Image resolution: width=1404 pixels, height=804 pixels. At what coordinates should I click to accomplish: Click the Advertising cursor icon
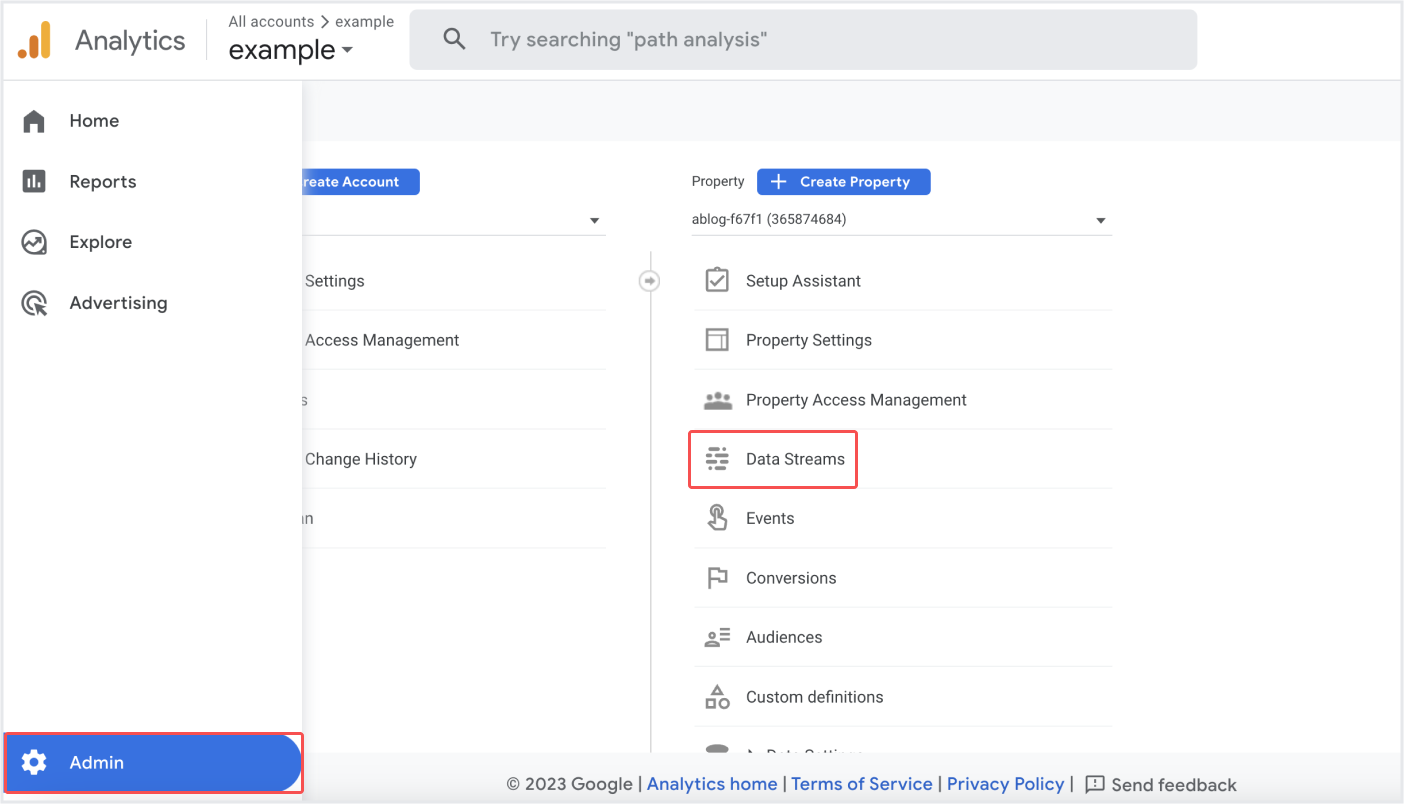pyautogui.click(x=34, y=303)
